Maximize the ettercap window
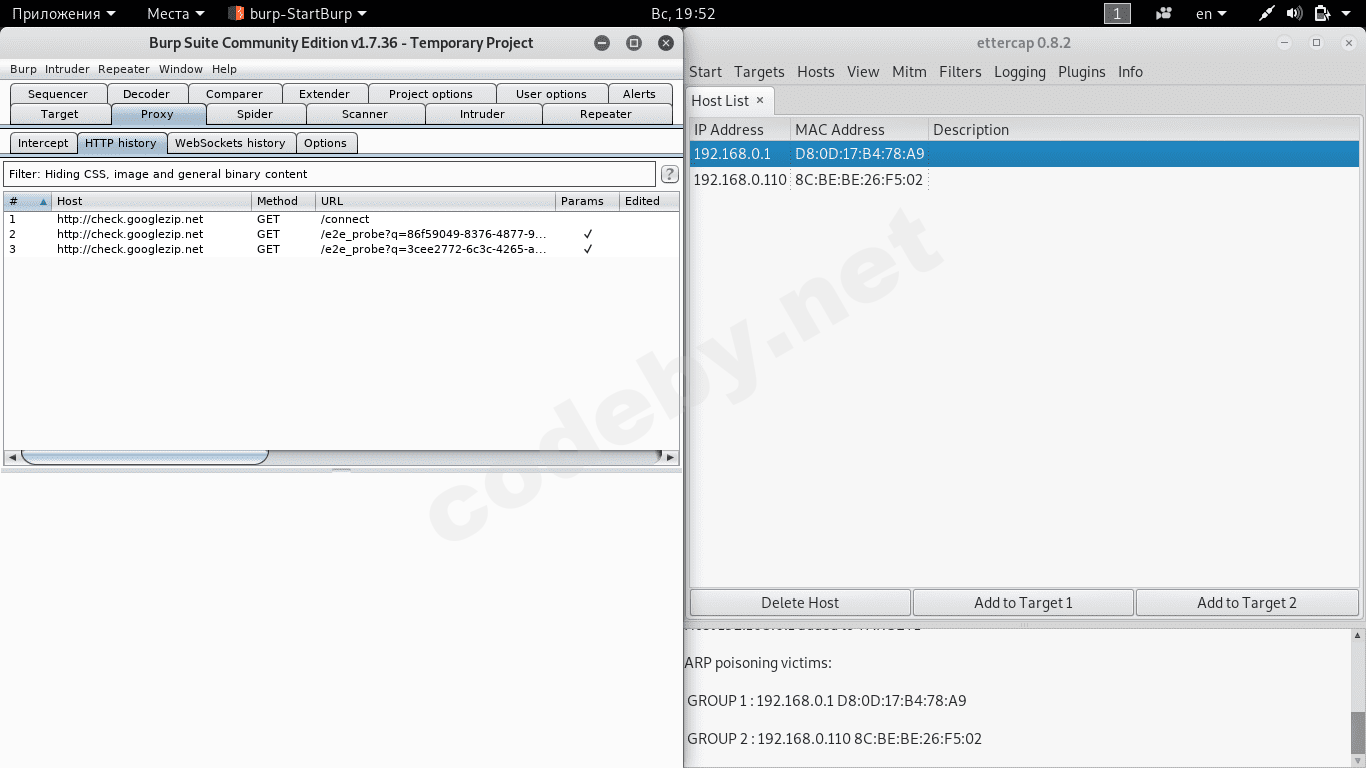Image resolution: width=1366 pixels, height=768 pixels. (1317, 43)
